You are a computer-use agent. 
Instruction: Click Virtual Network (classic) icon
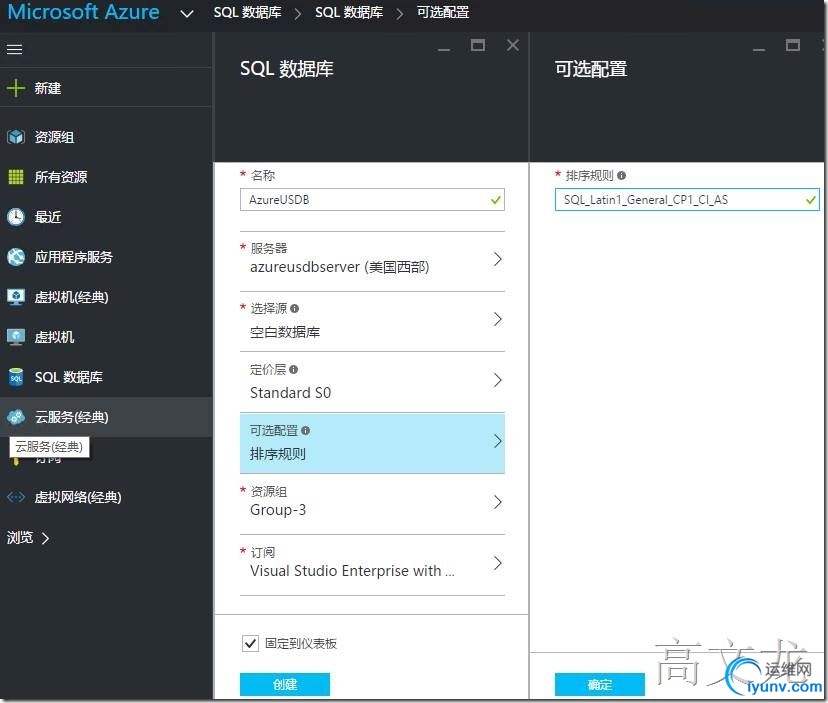point(16,497)
